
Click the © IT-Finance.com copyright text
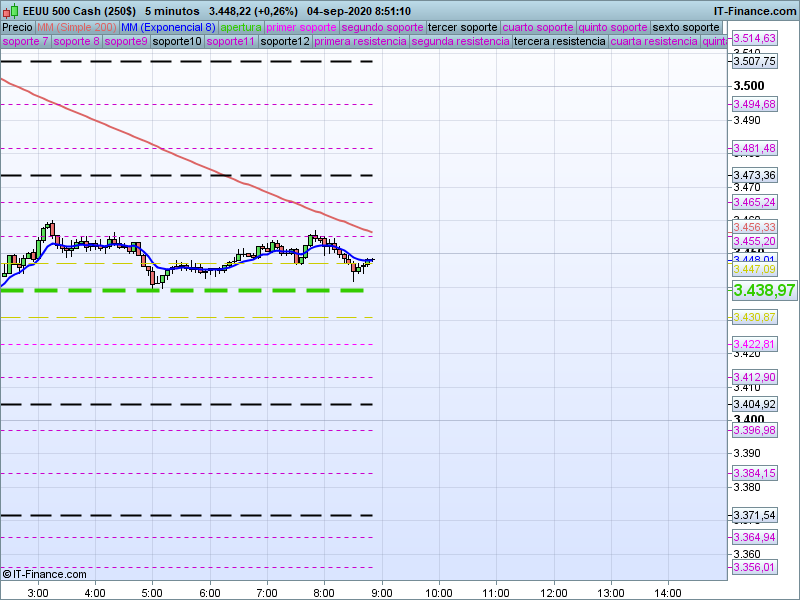tap(44, 574)
